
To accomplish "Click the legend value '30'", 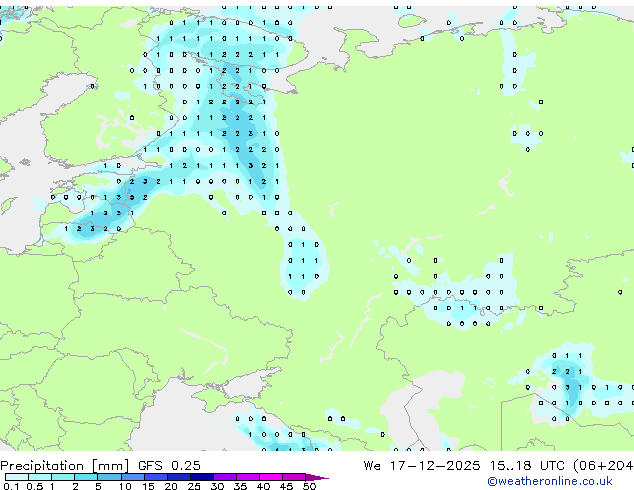I will tap(218, 486).
